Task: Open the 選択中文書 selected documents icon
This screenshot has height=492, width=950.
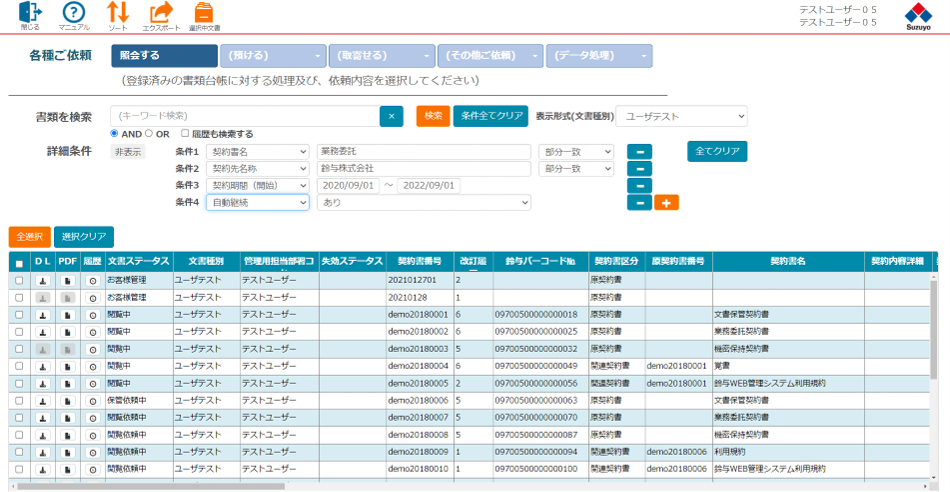Action: (204, 13)
